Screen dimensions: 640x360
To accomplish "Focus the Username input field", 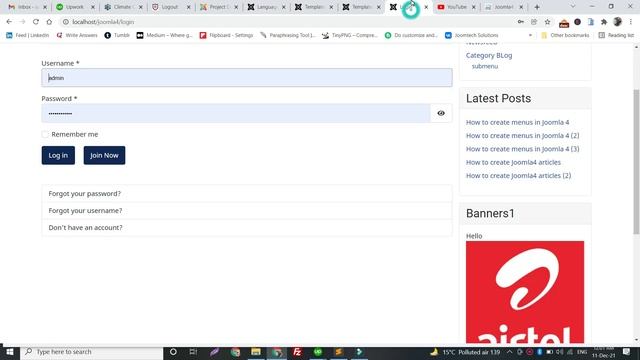I will click(x=247, y=78).
